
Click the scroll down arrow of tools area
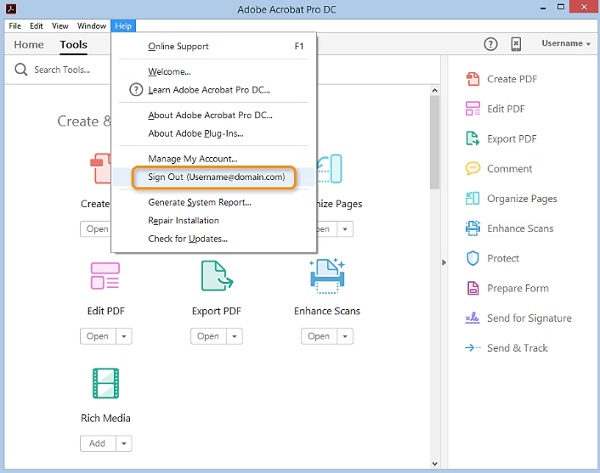(435, 463)
